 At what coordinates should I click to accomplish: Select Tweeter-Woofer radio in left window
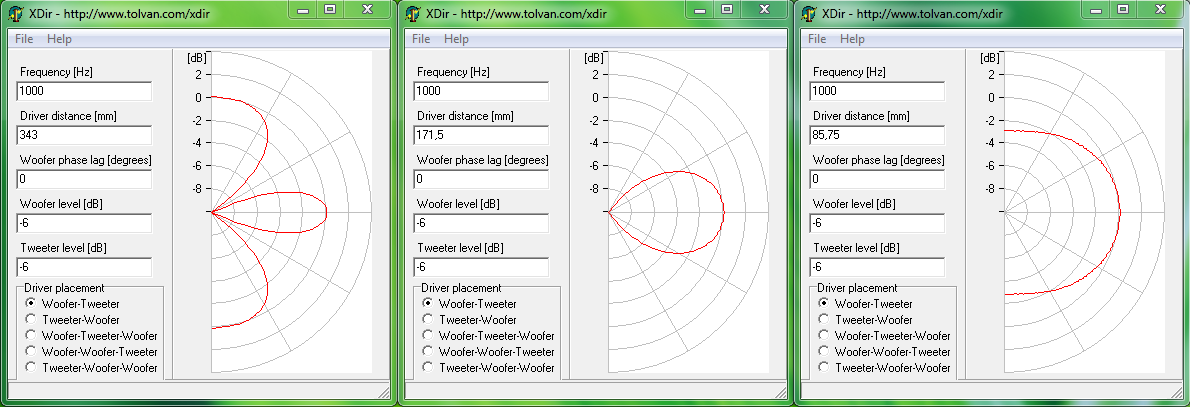[31, 320]
